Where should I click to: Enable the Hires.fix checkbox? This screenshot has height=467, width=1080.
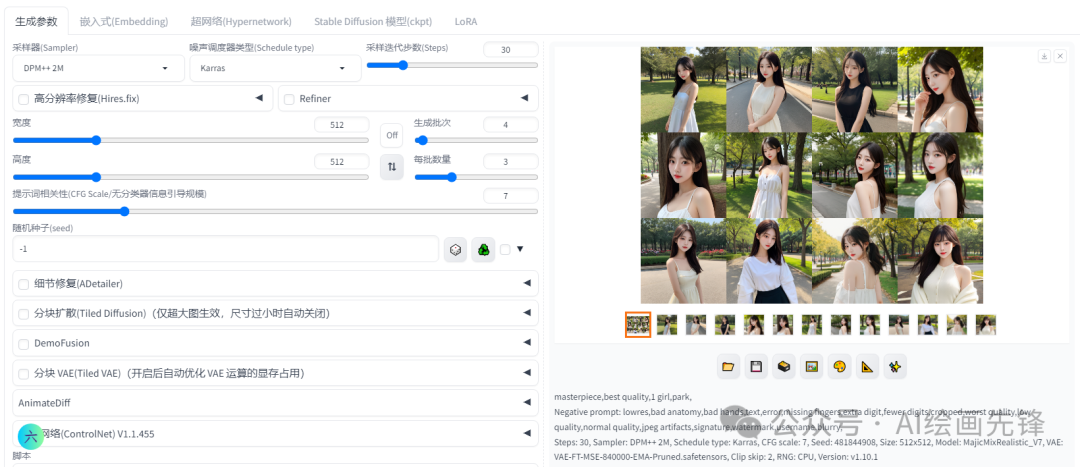pyautogui.click(x=23, y=99)
